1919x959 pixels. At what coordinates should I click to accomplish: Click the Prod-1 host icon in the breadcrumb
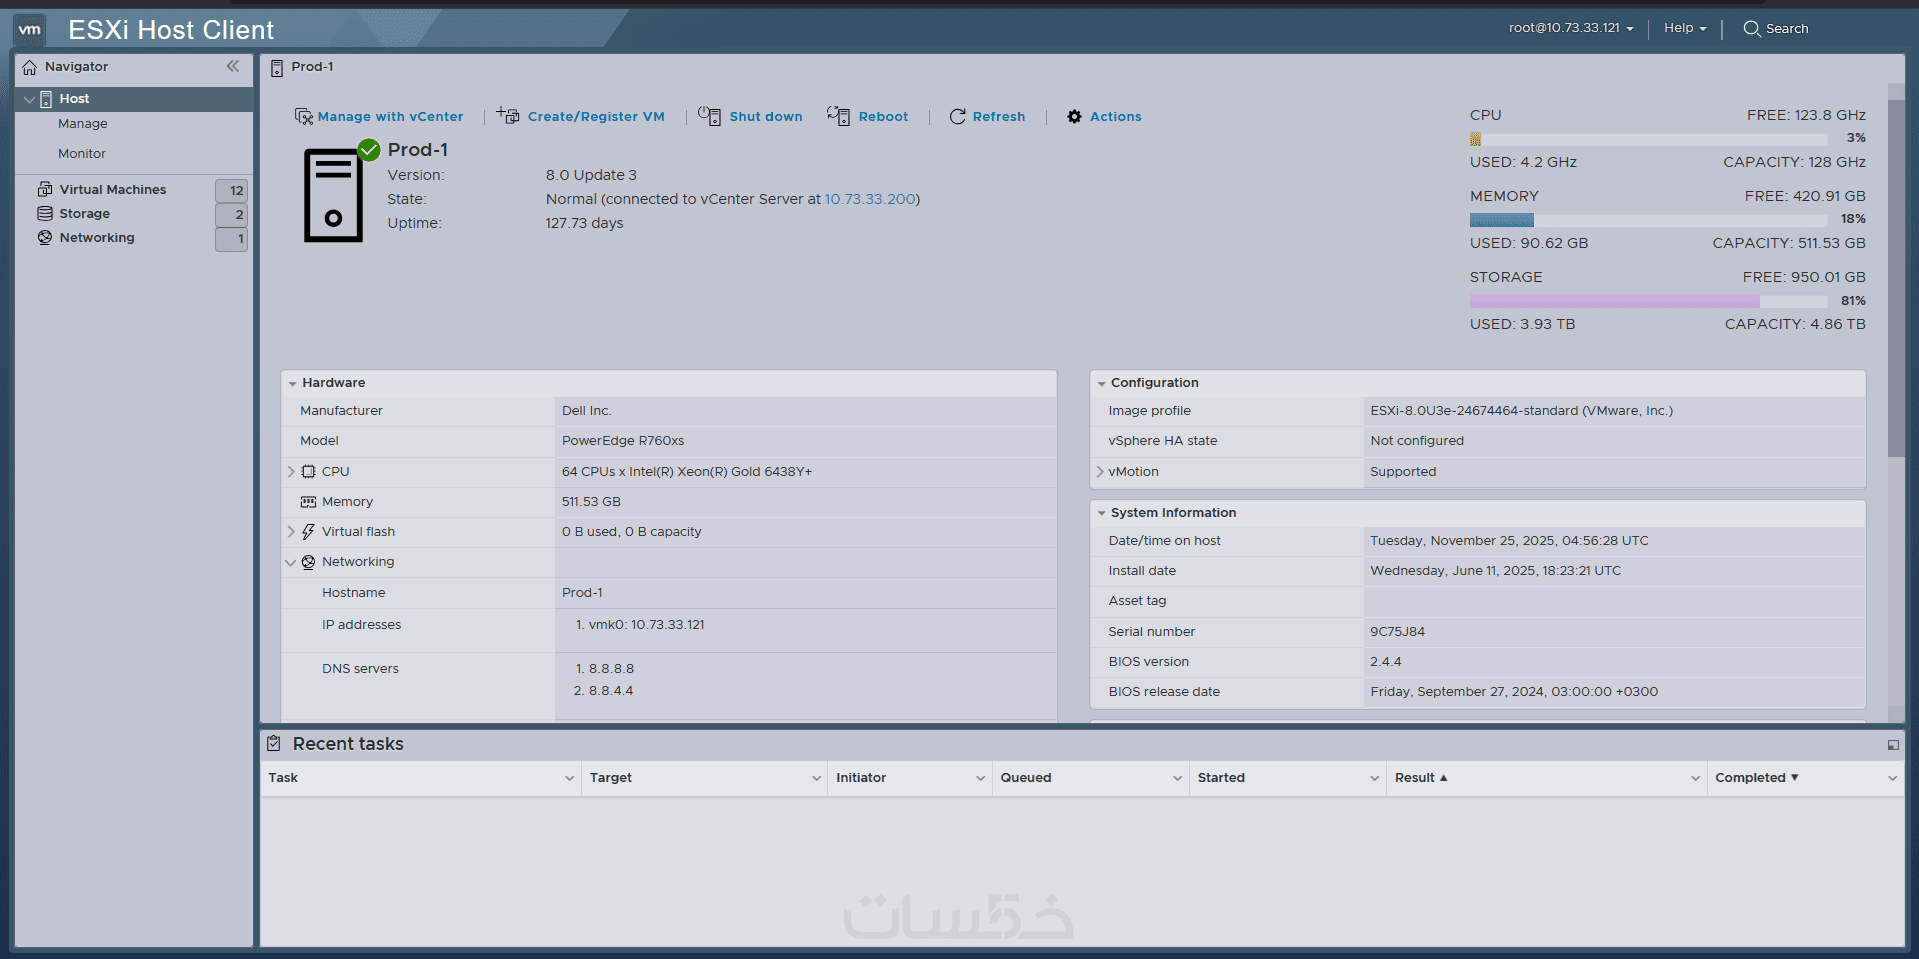tap(277, 68)
